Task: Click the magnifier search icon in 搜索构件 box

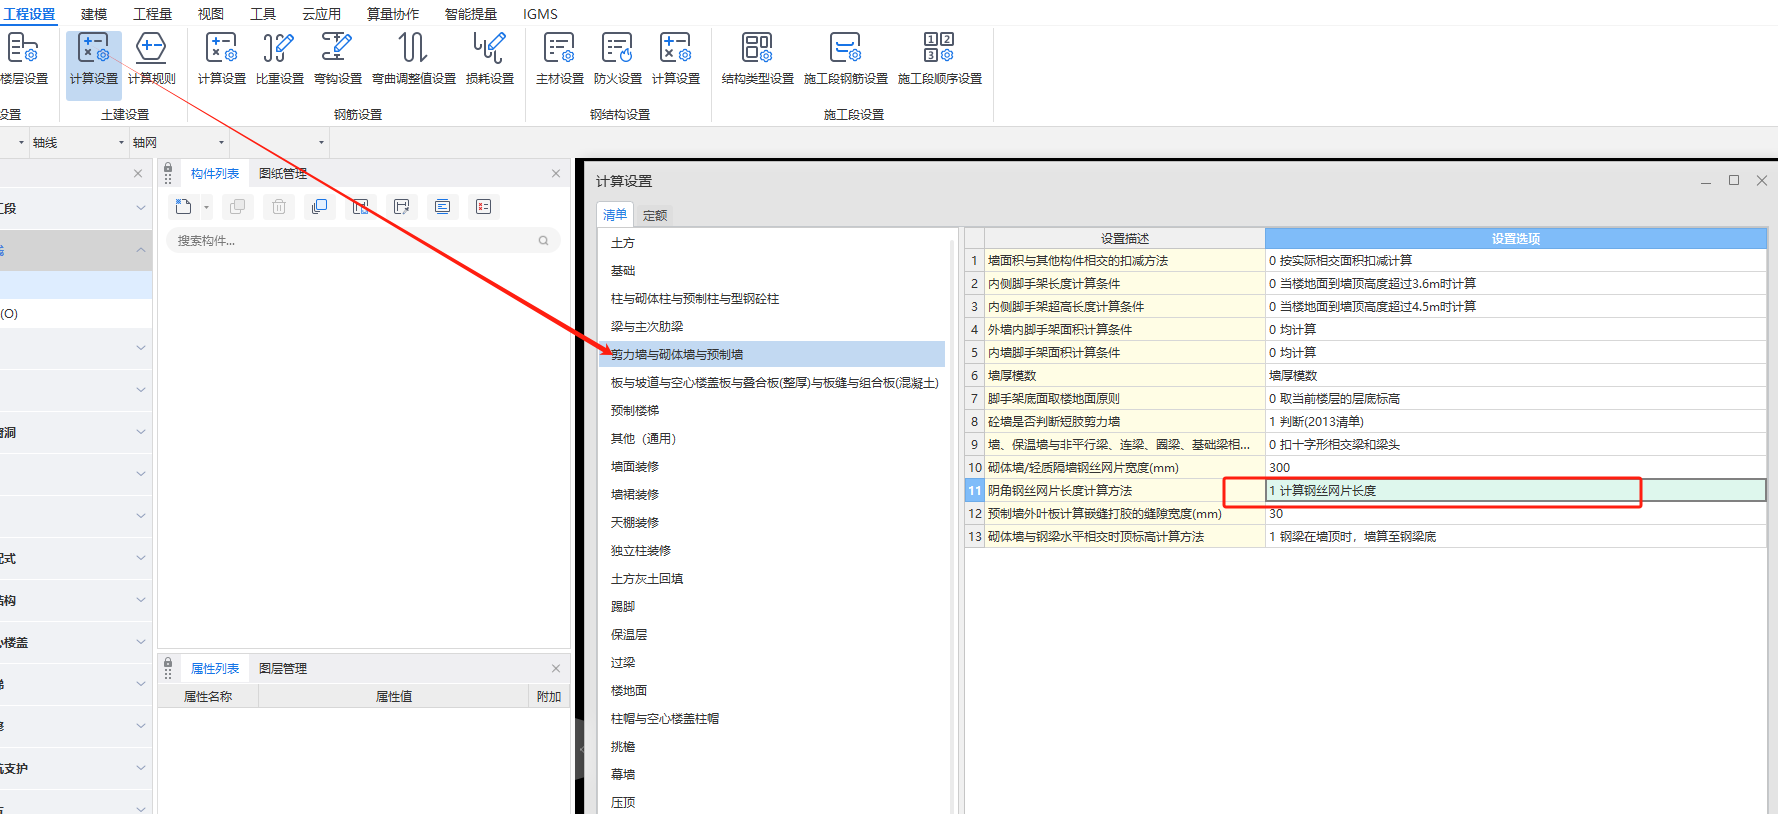Action: click(x=543, y=241)
